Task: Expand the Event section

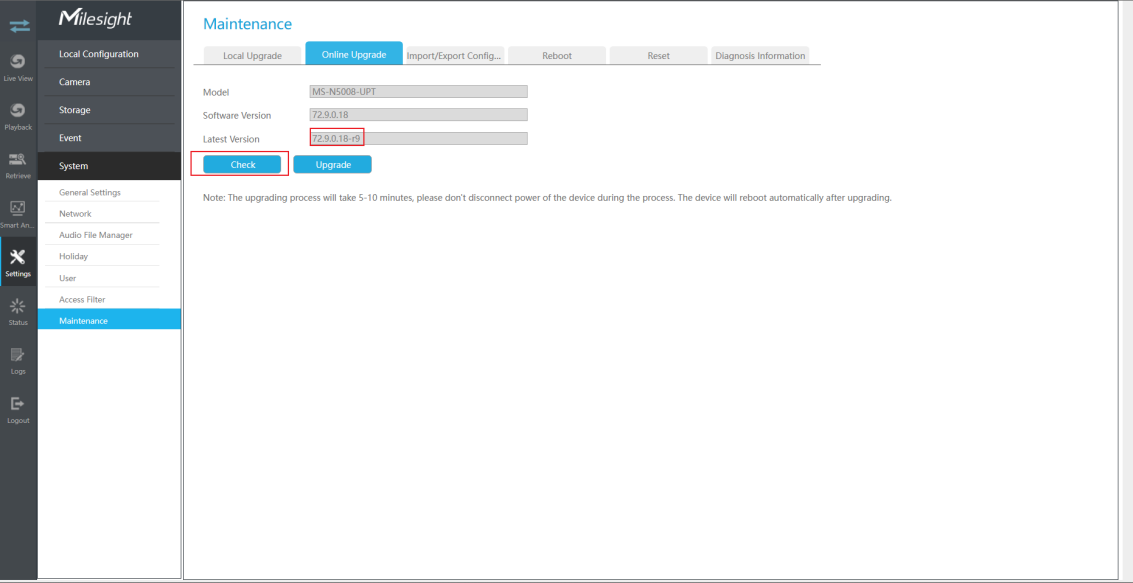Action: pos(109,138)
